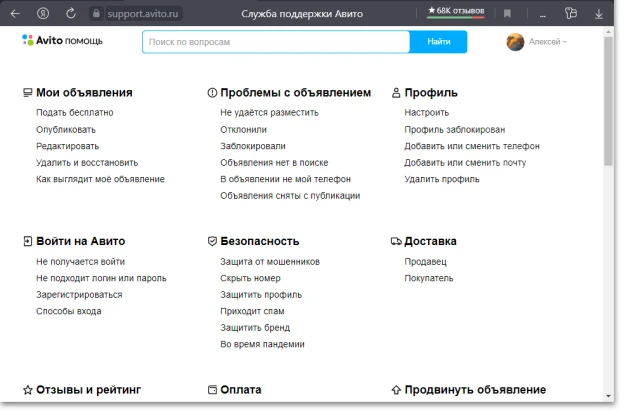Expand the Алексей account dropdown
This screenshot has width=624, height=412.
click(548, 42)
